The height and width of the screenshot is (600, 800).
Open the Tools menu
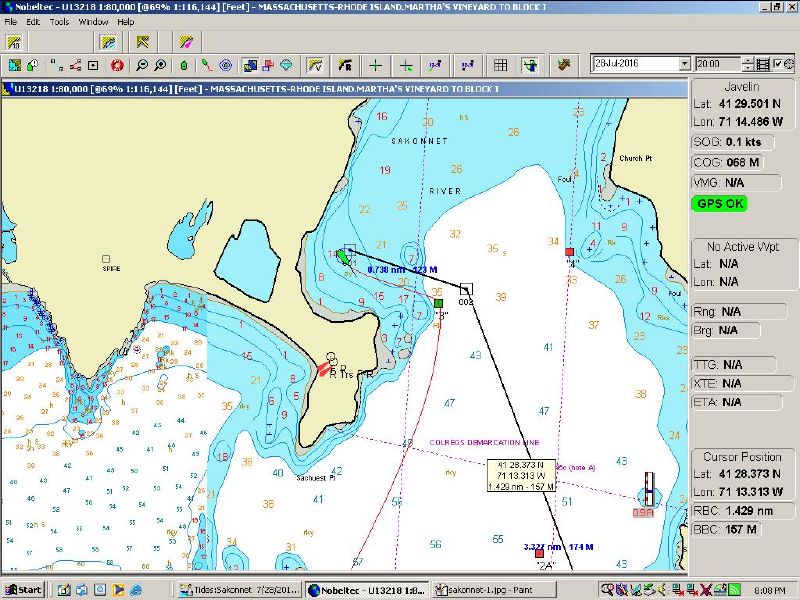click(x=60, y=21)
